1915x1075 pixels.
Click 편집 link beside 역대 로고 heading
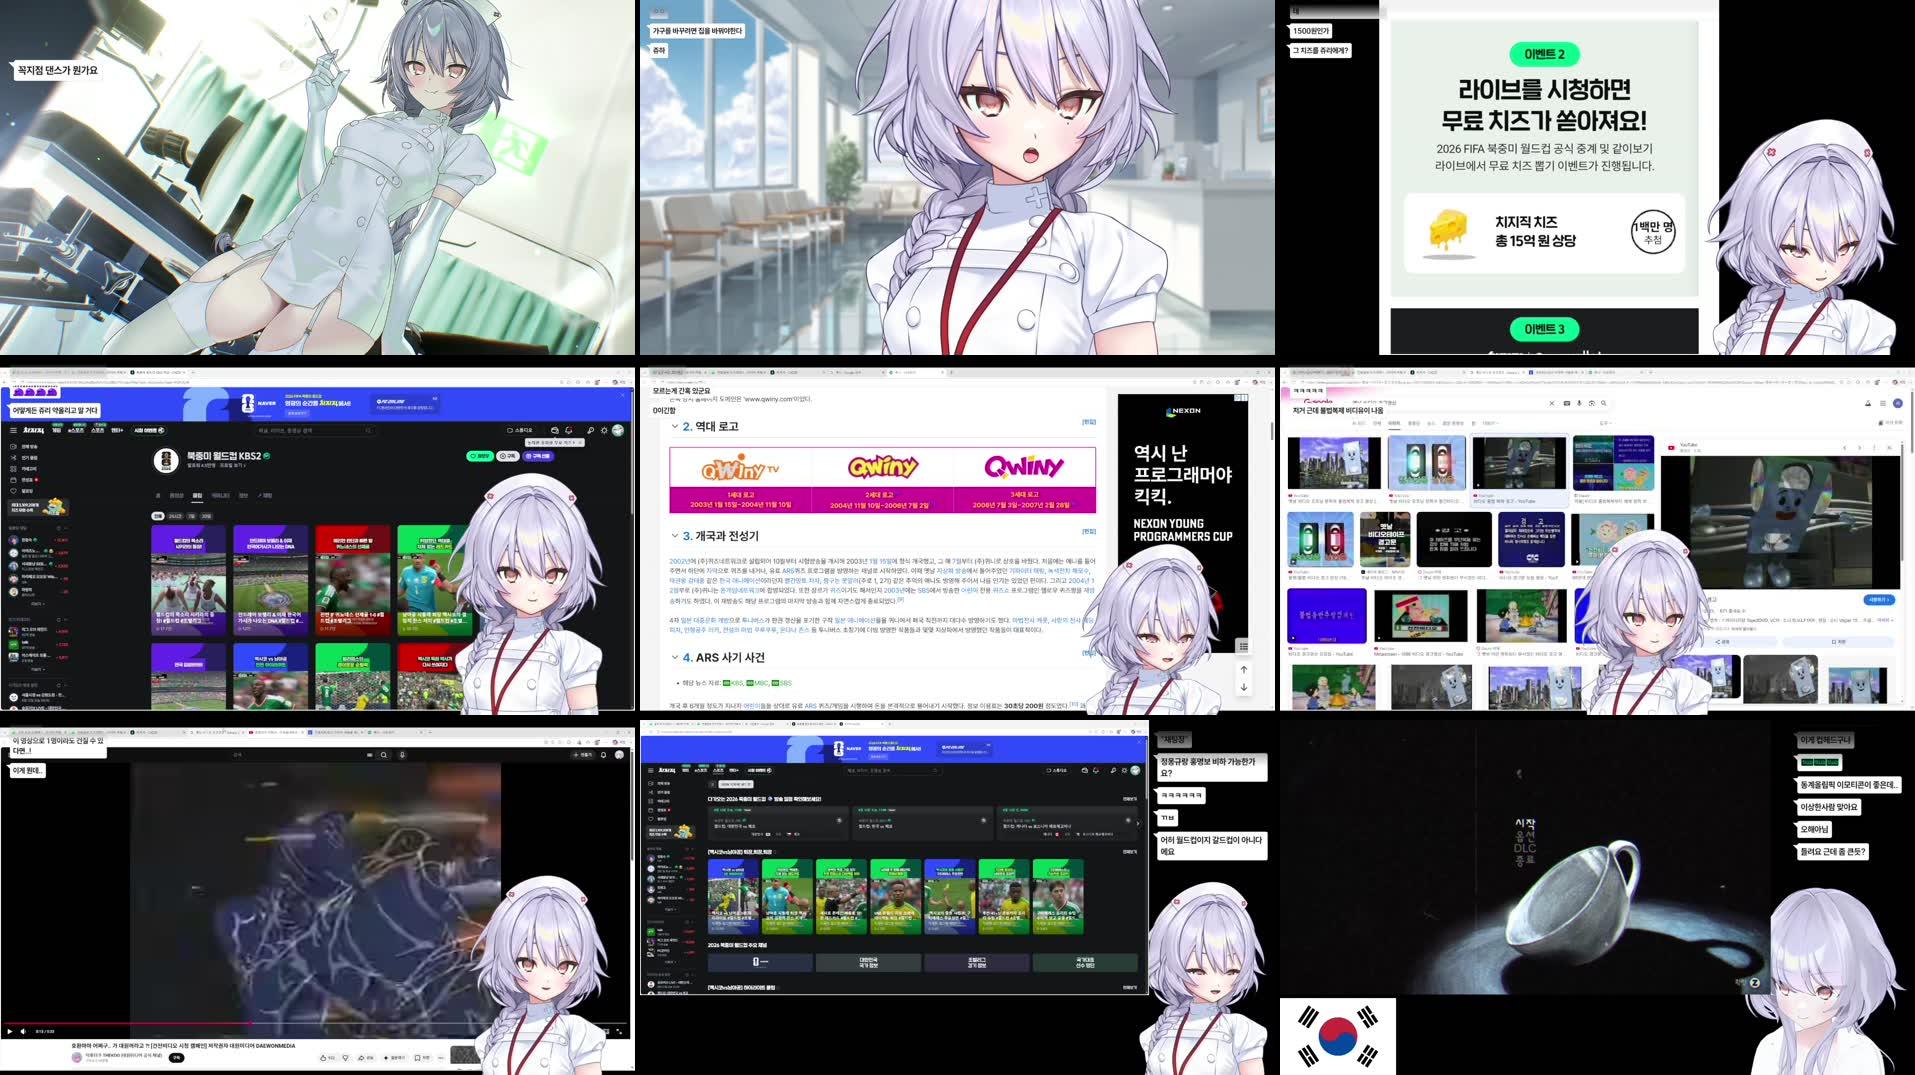click(x=1089, y=422)
